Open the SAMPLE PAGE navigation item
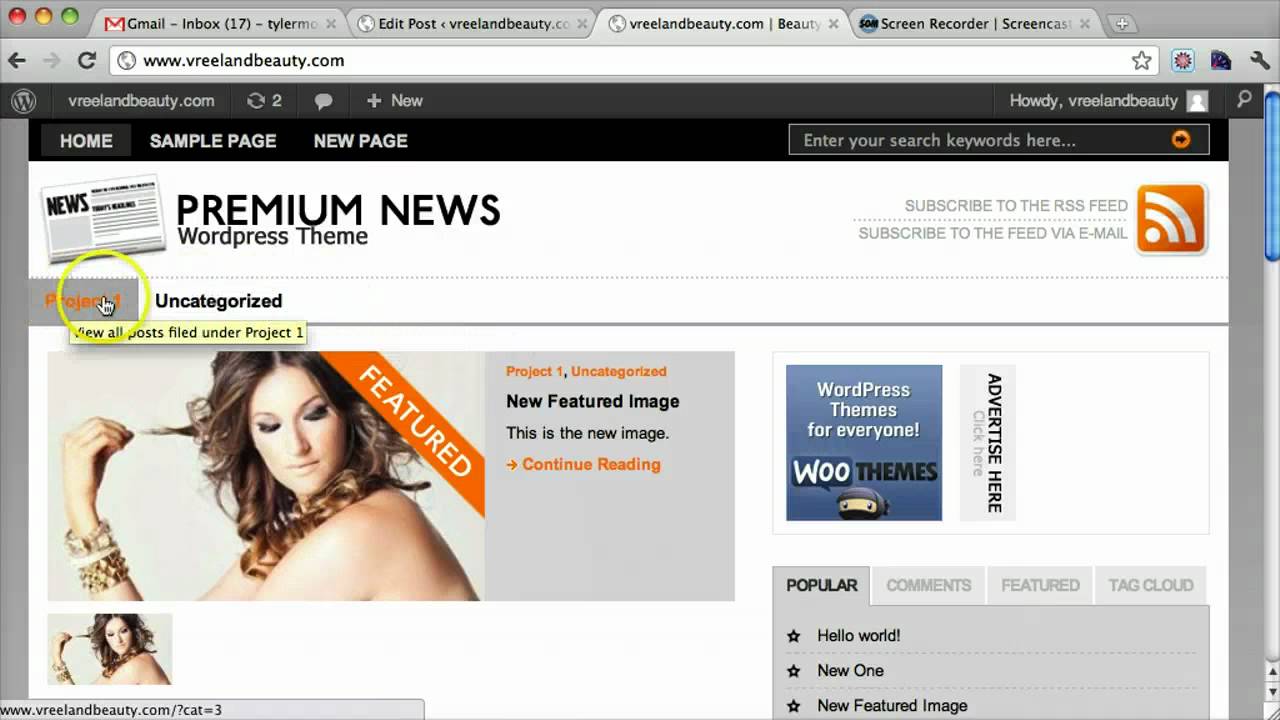 click(213, 141)
